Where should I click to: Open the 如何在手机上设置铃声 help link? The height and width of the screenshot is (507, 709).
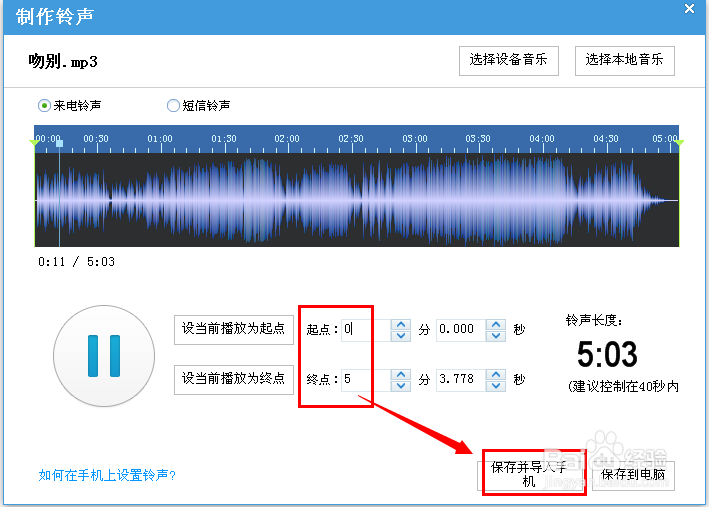point(107,475)
